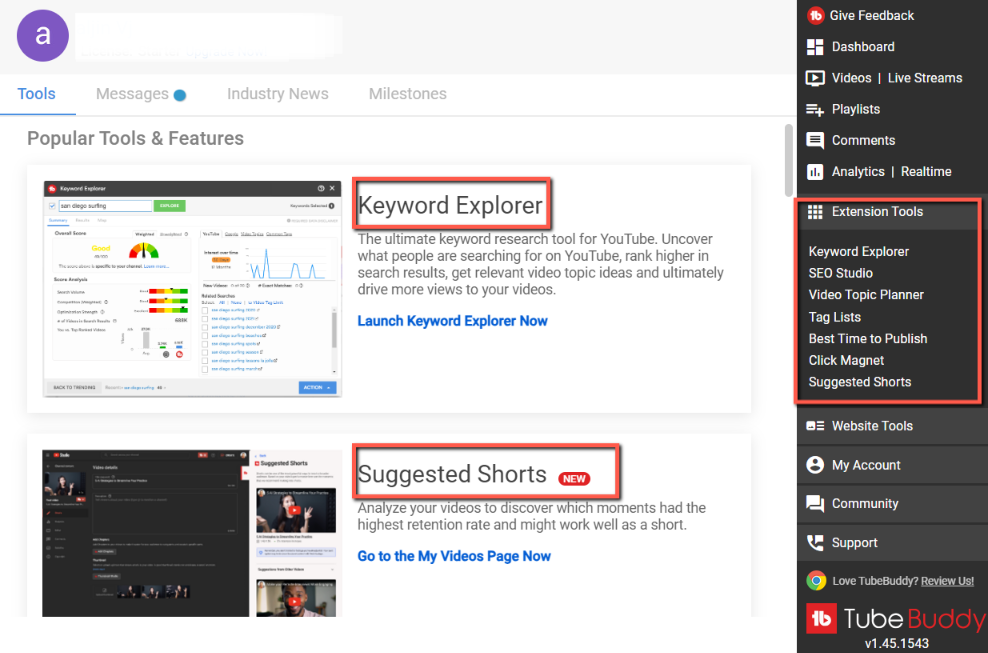Toggle the keyword checkbox in the preview
This screenshot has height=653, width=988.
click(x=52, y=205)
